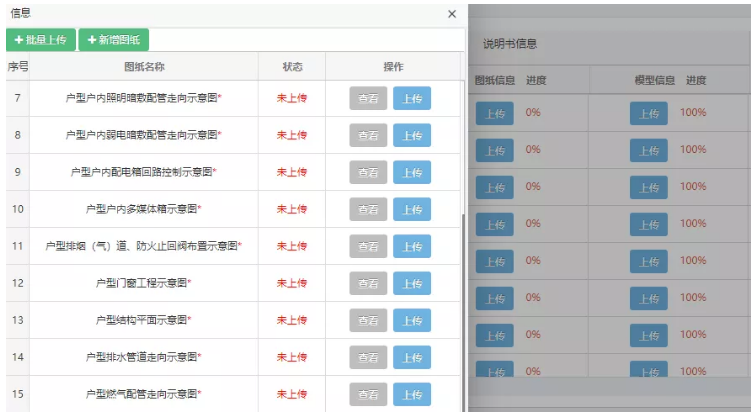755x416 pixels.
Task: Click 查看 for row 15 燃气配管走向示意图
Action: (368, 394)
